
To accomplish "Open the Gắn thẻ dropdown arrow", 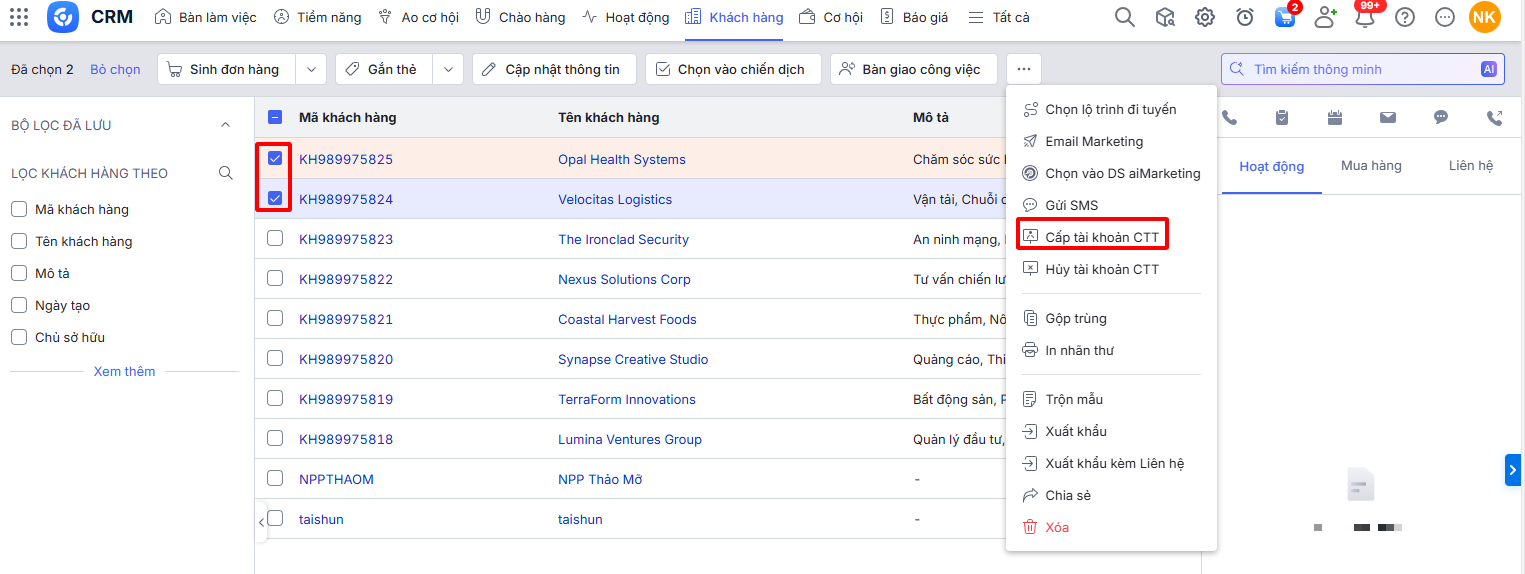I will point(448,69).
